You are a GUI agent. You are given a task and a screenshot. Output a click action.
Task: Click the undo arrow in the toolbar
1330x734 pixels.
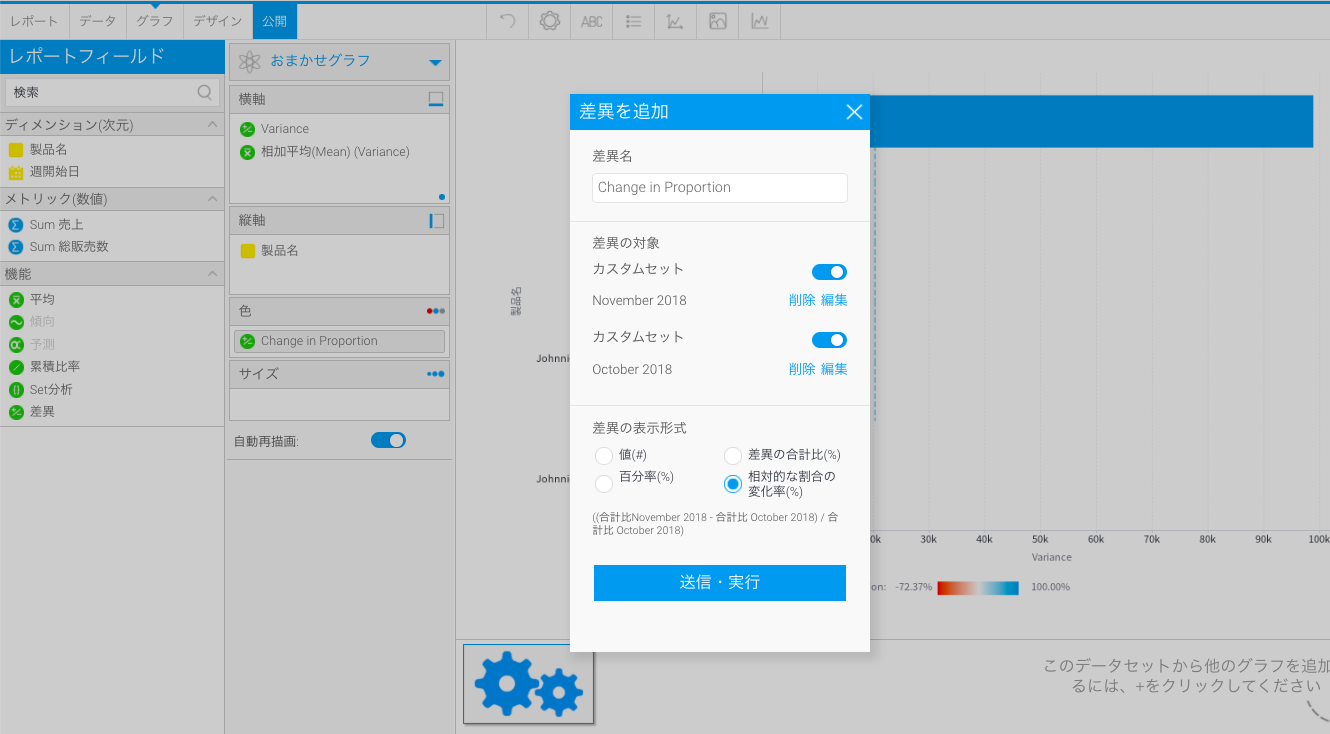[508, 21]
